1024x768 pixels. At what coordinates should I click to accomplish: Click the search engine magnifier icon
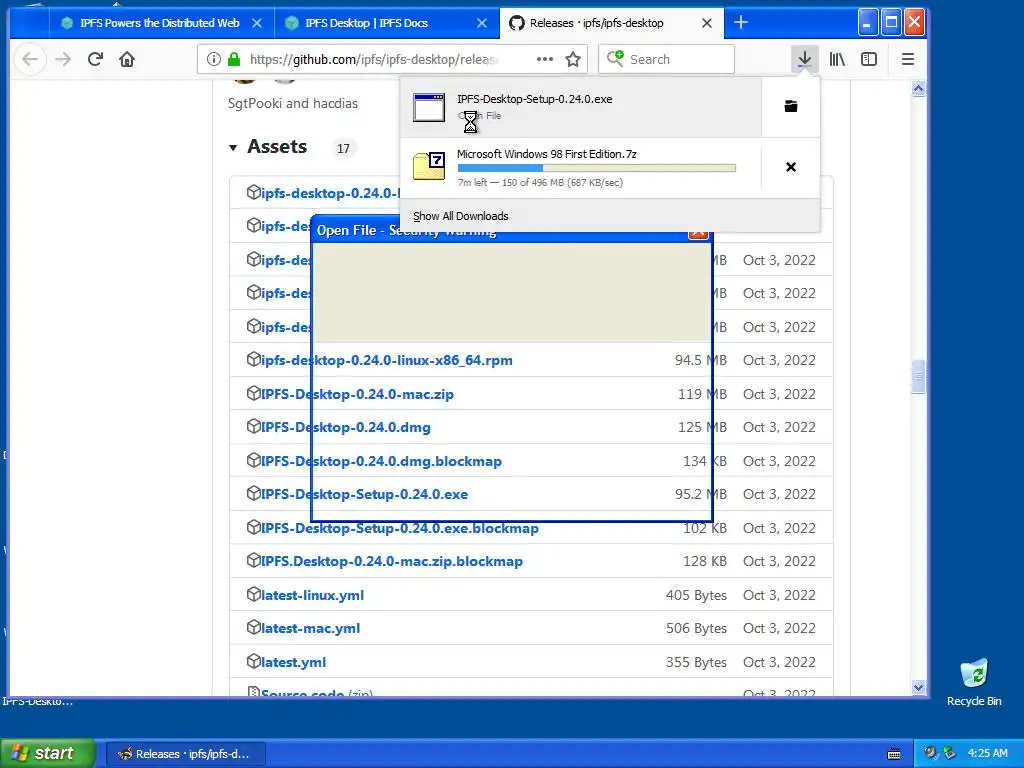tap(615, 59)
